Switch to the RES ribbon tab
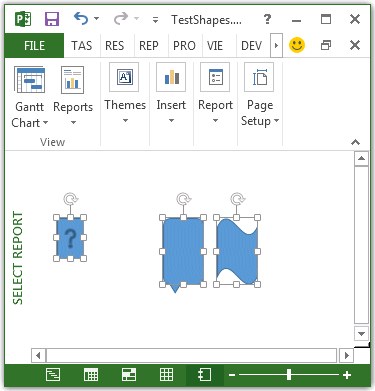Viewport: 375px width, 391px height. 115,45
